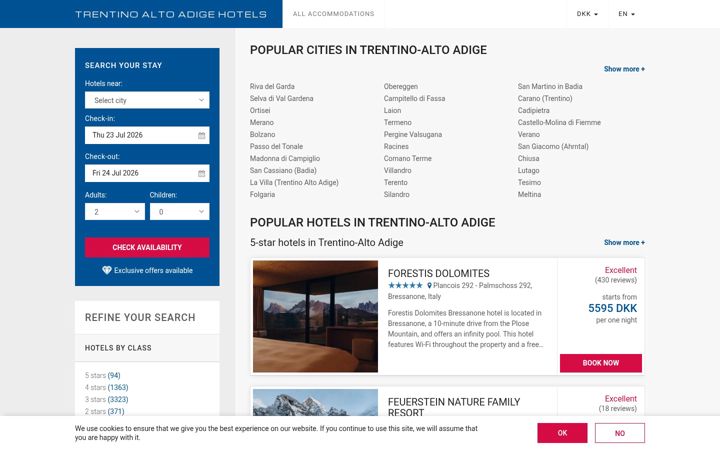
Task: Book Forestis Dolomites now
Action: tap(601, 363)
